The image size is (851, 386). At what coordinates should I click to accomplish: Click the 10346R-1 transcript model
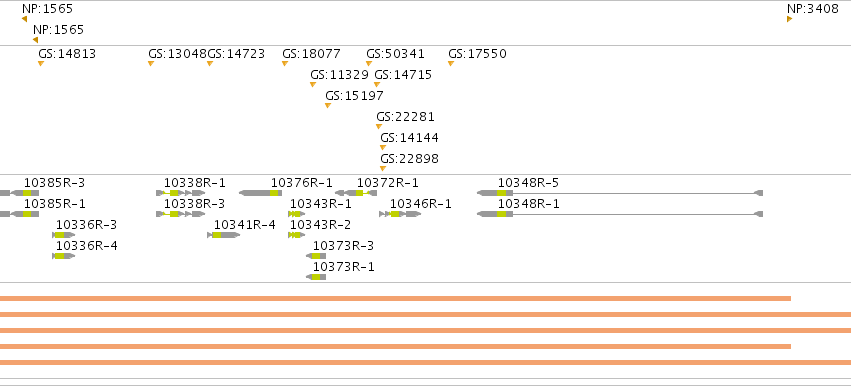click(x=400, y=214)
